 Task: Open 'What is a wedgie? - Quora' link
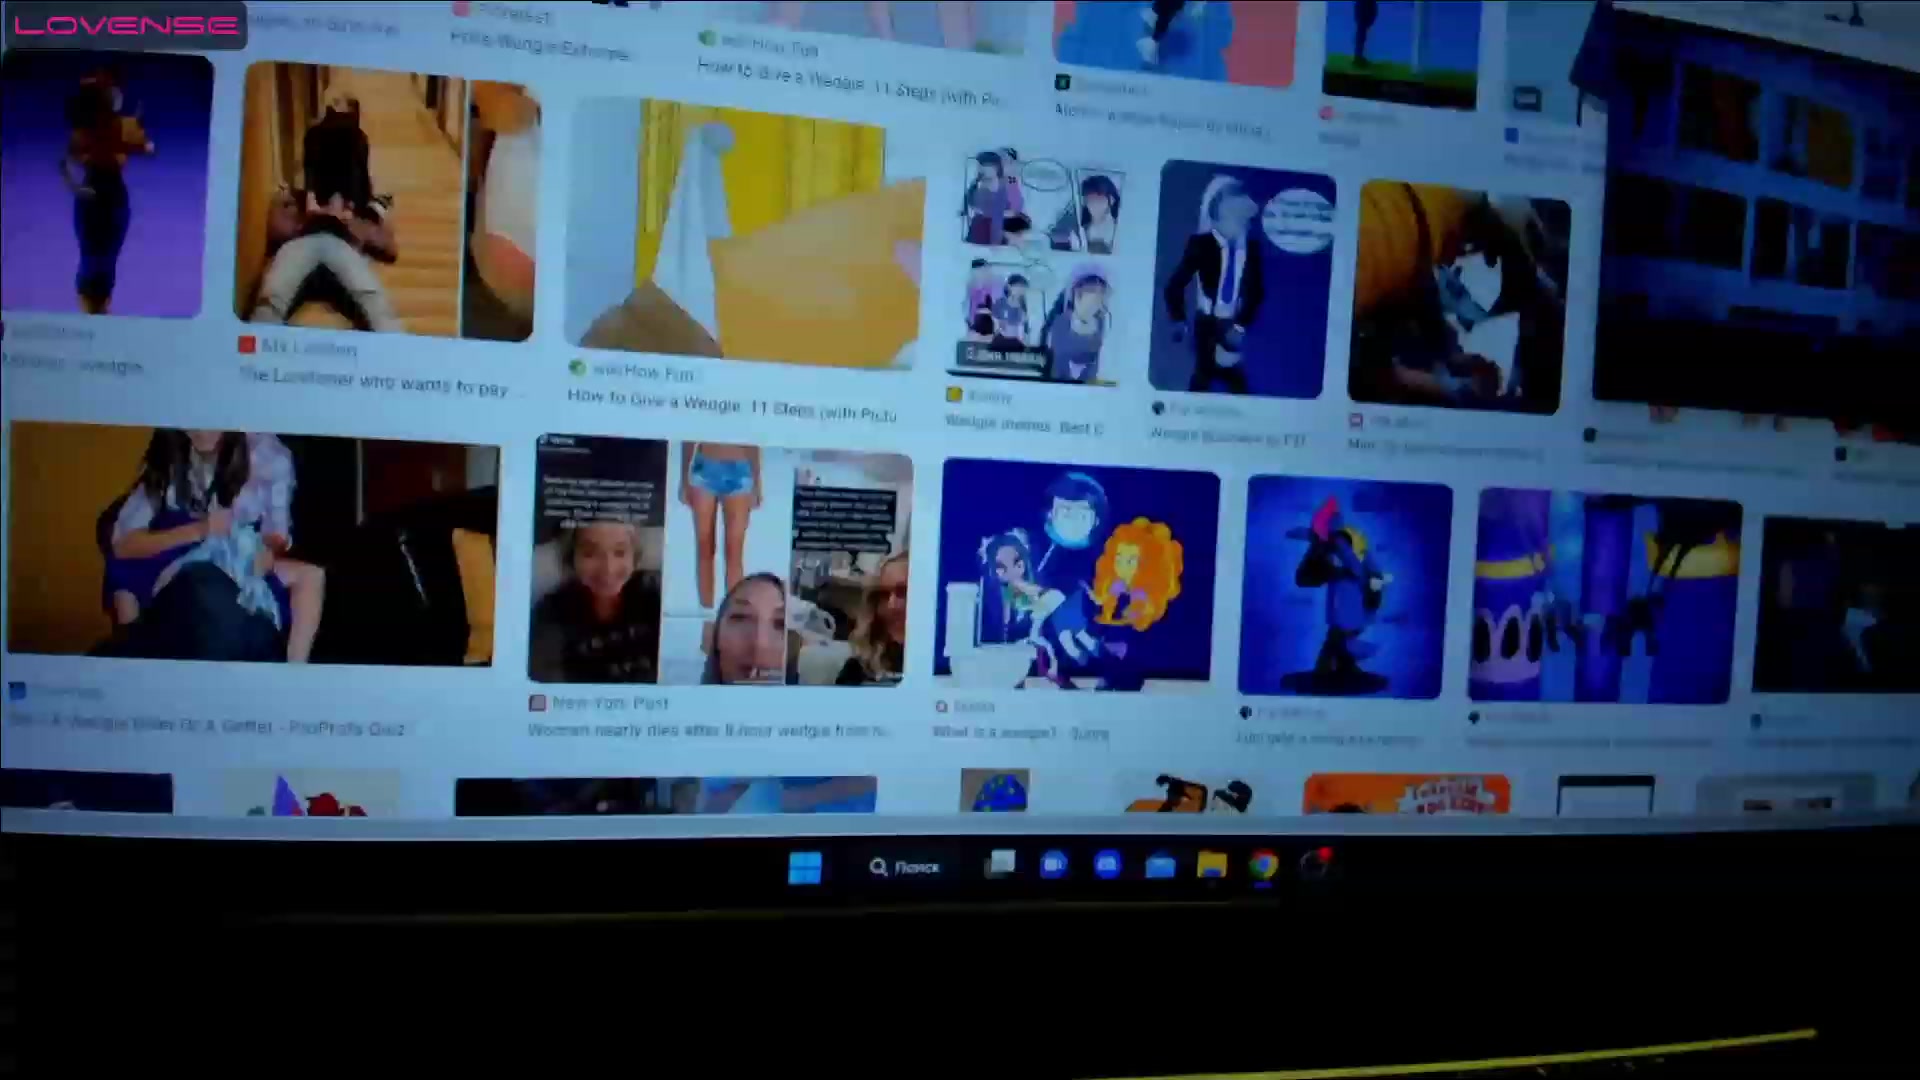[1020, 733]
